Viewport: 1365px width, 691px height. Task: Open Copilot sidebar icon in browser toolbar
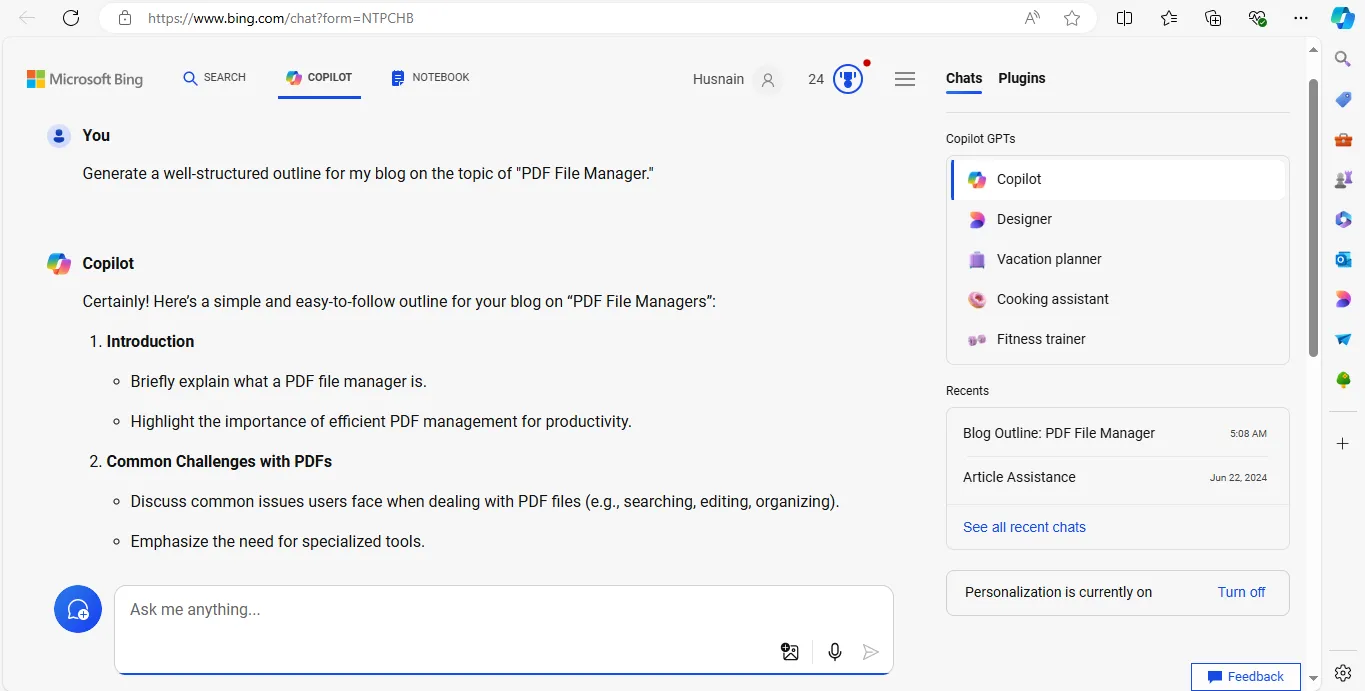pyautogui.click(x=1342, y=18)
